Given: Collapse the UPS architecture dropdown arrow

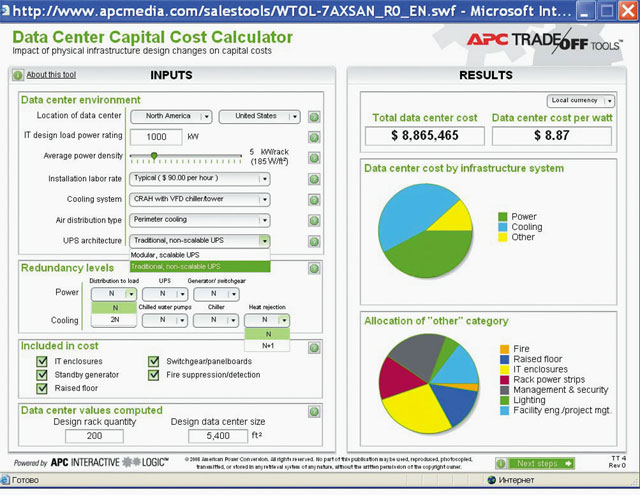Looking at the screenshot, I should pyautogui.click(x=264, y=241).
